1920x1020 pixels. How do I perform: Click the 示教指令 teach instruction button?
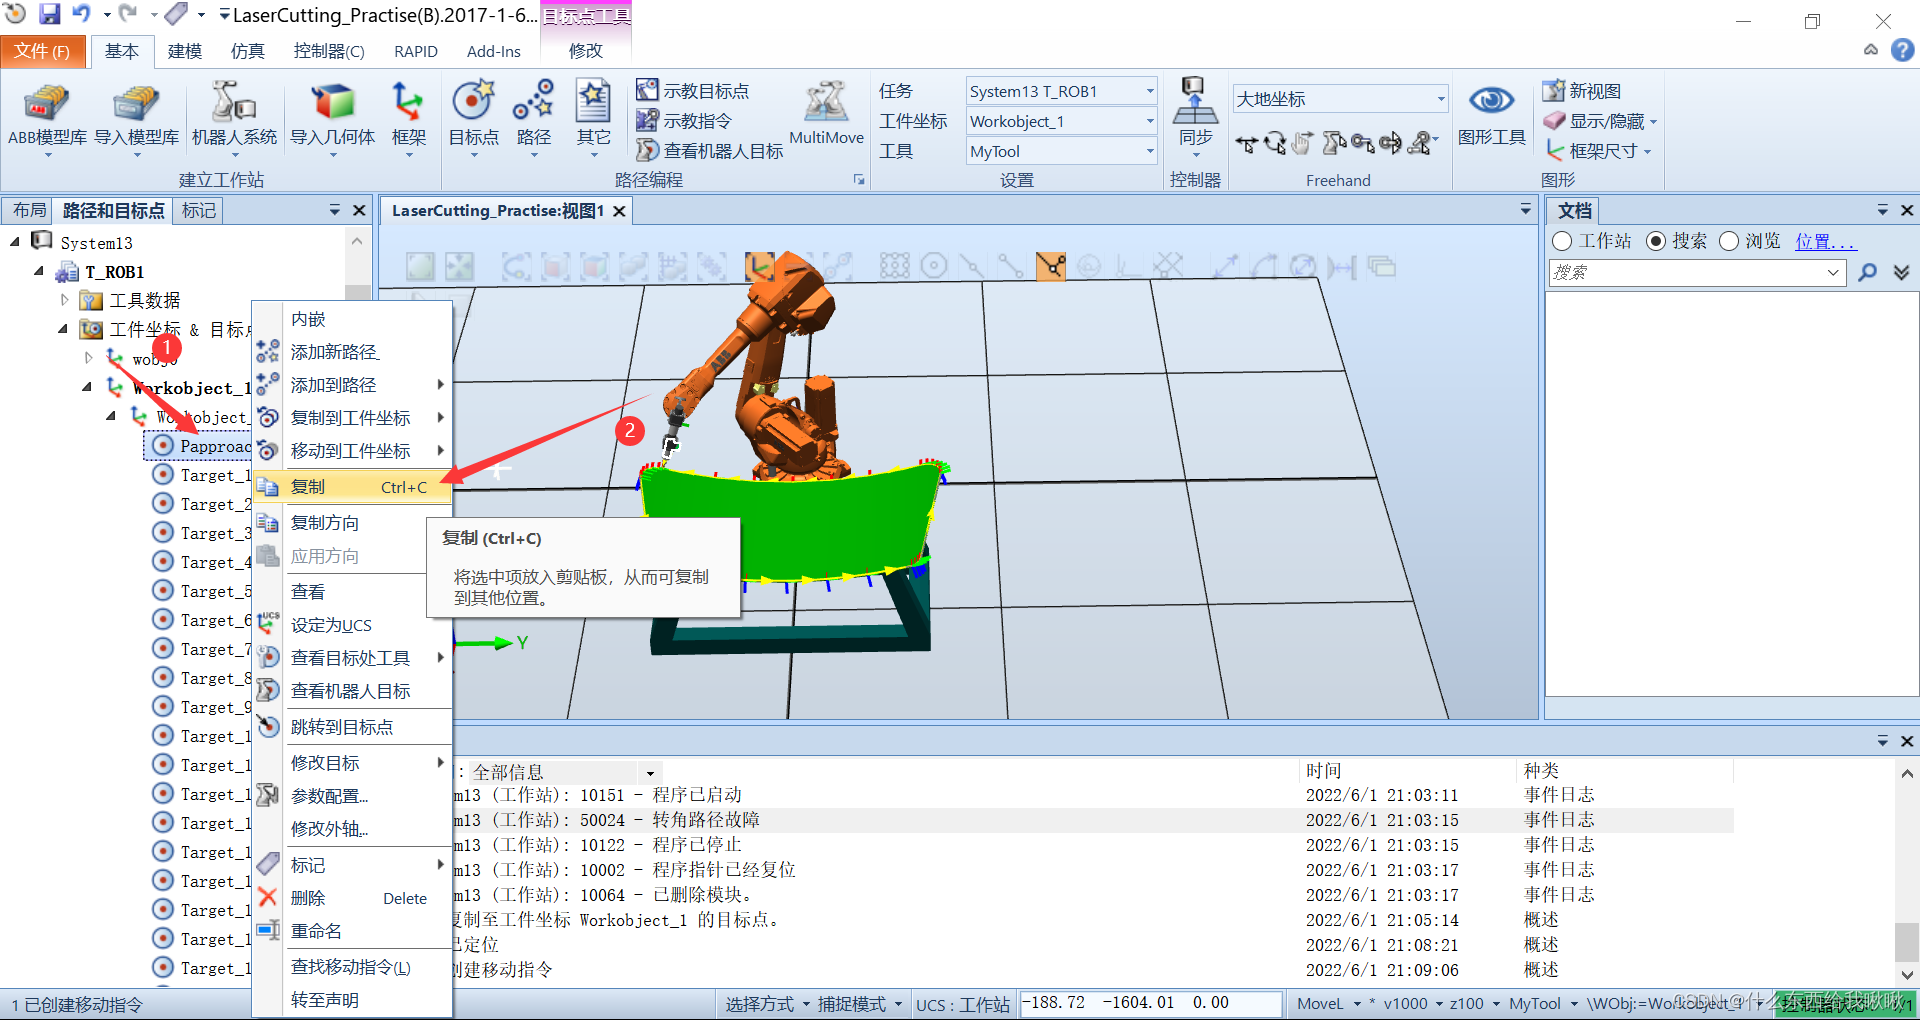(685, 121)
